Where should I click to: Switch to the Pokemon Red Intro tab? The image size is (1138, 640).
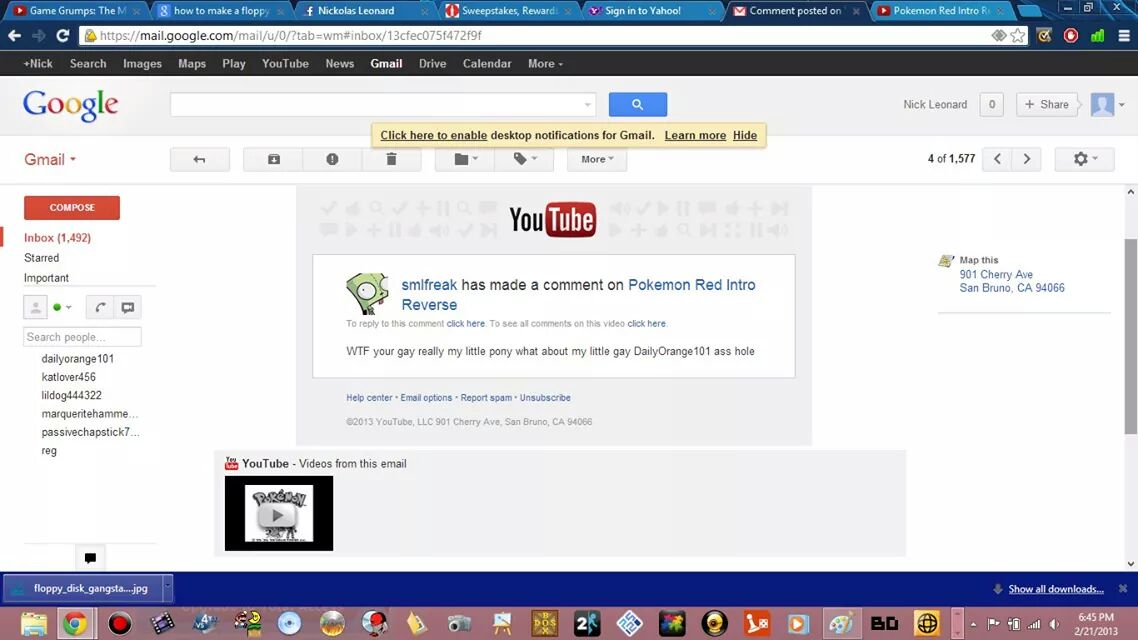coord(941,11)
